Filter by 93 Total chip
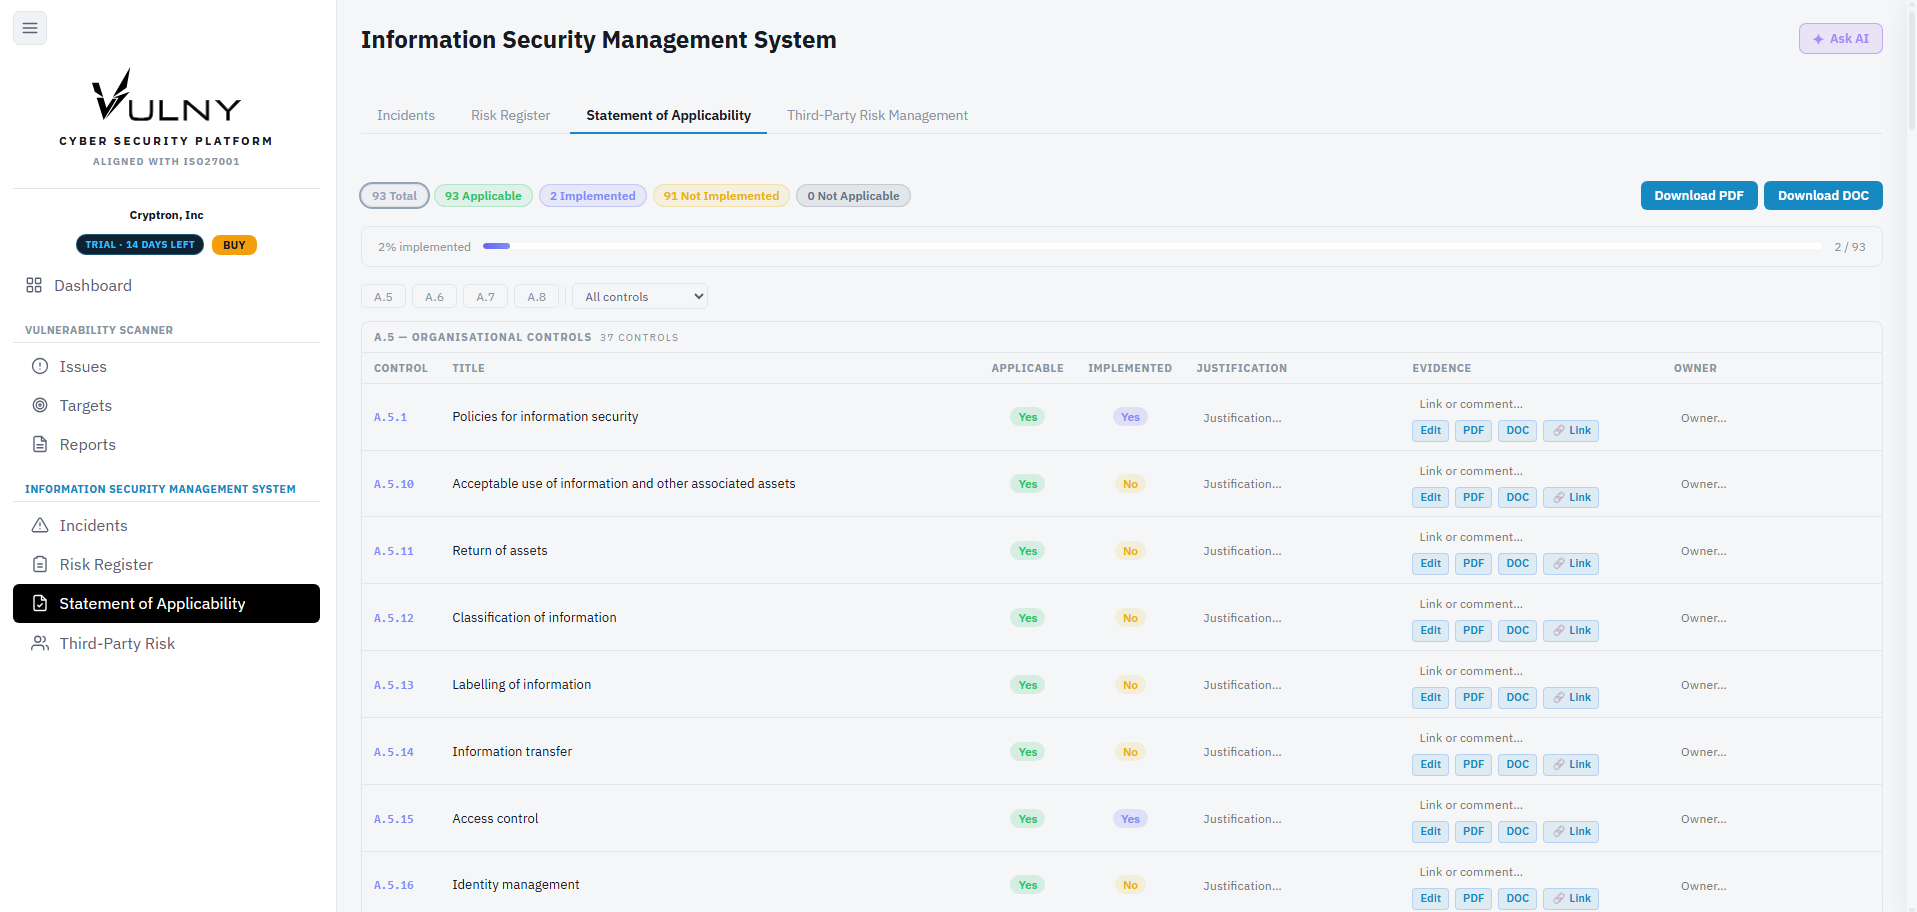 click(394, 196)
